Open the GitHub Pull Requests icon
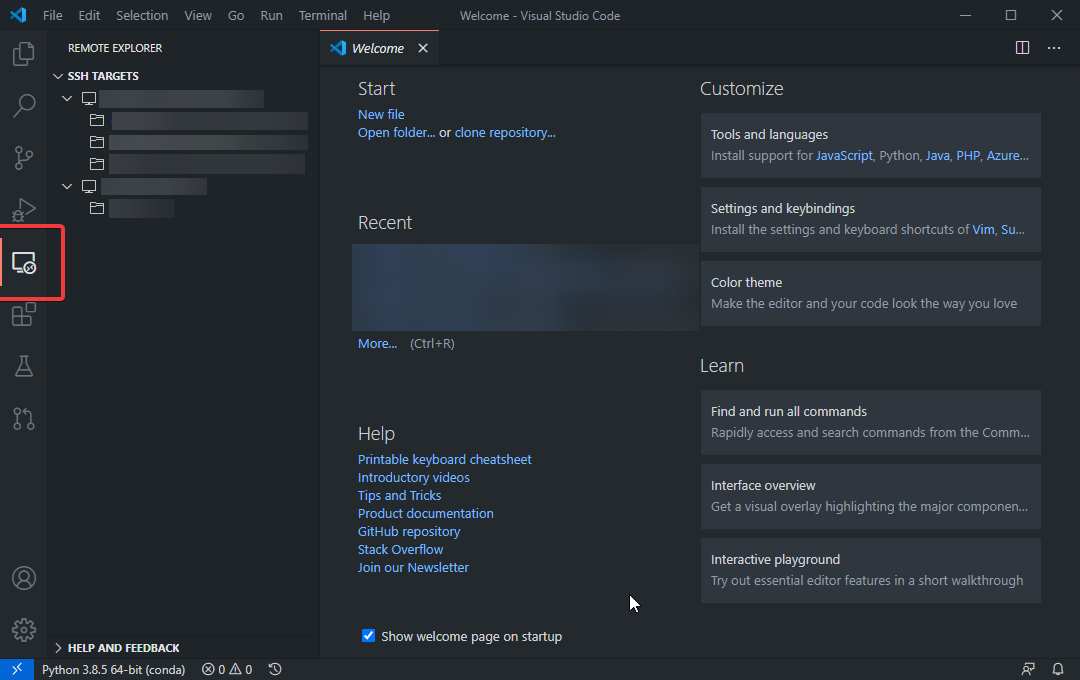 click(x=23, y=419)
